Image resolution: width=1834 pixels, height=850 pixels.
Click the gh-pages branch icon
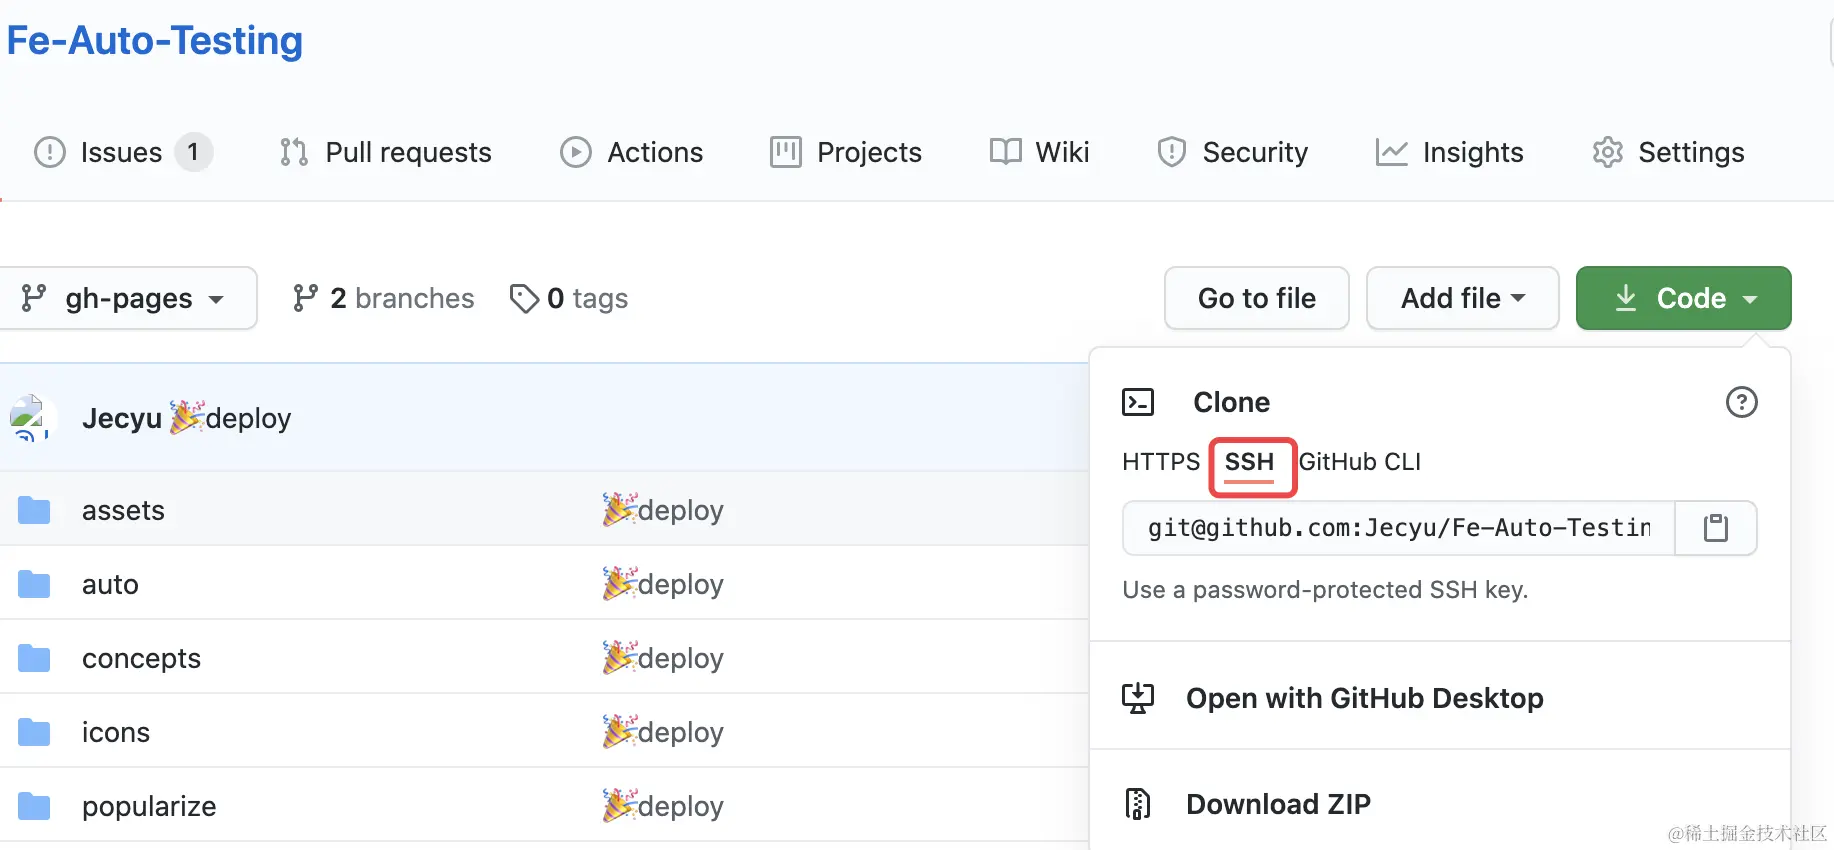point(34,298)
